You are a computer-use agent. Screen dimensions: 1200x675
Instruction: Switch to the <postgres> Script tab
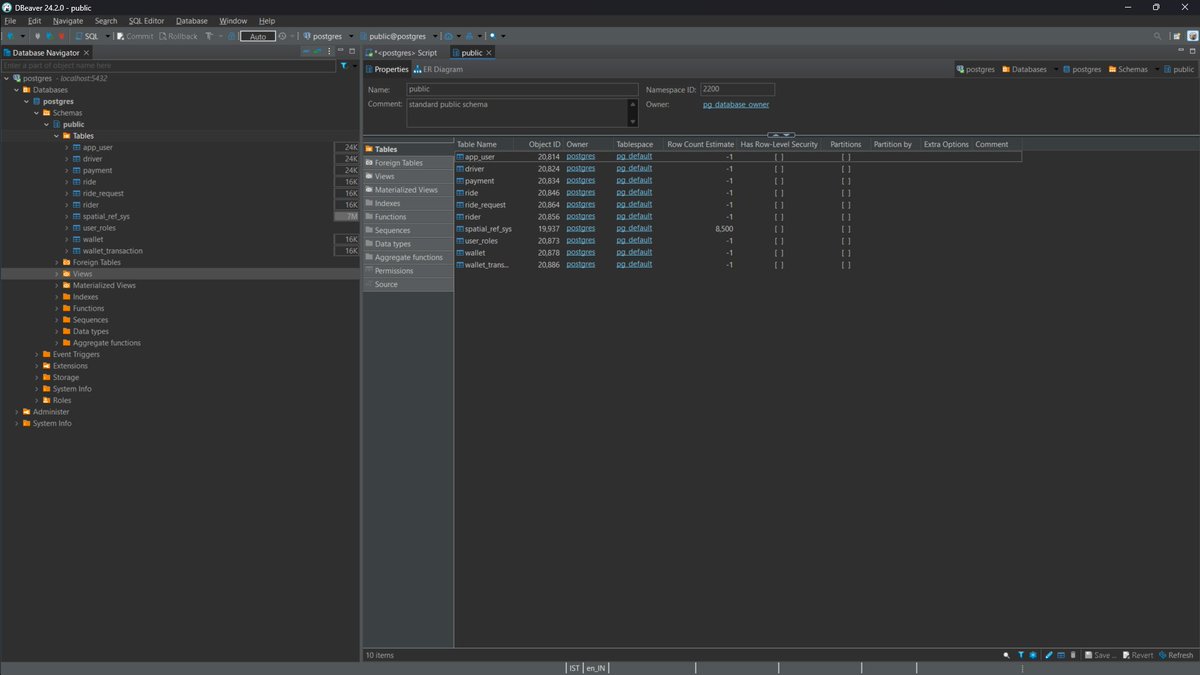pos(402,52)
